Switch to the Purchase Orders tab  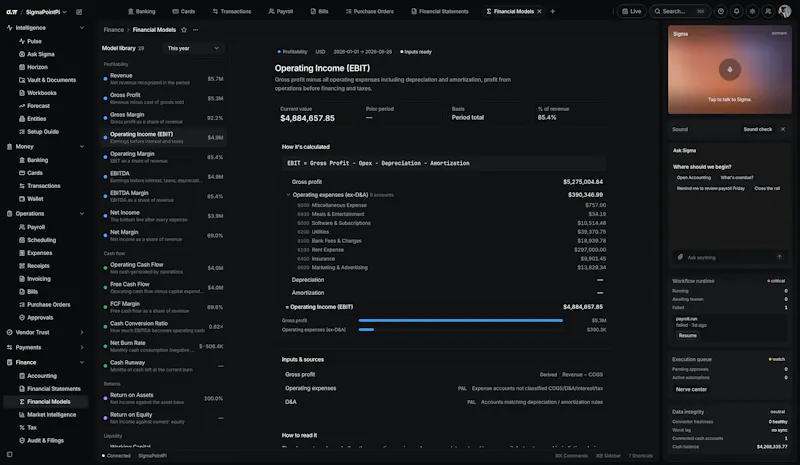[x=369, y=11]
